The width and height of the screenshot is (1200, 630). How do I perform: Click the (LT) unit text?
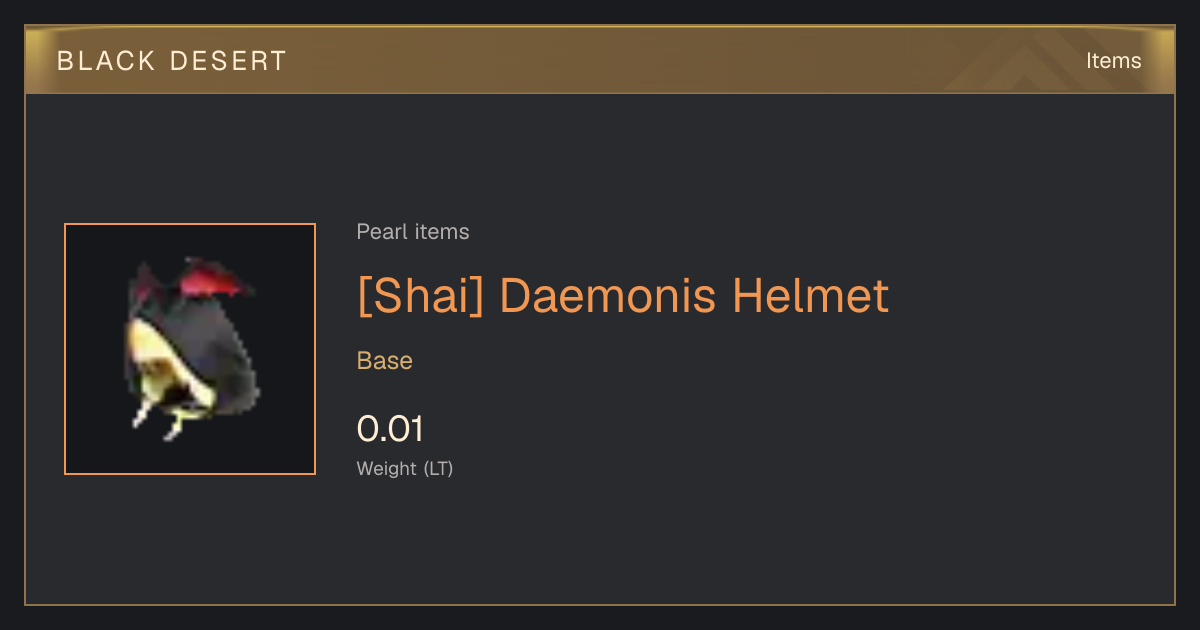[438, 468]
